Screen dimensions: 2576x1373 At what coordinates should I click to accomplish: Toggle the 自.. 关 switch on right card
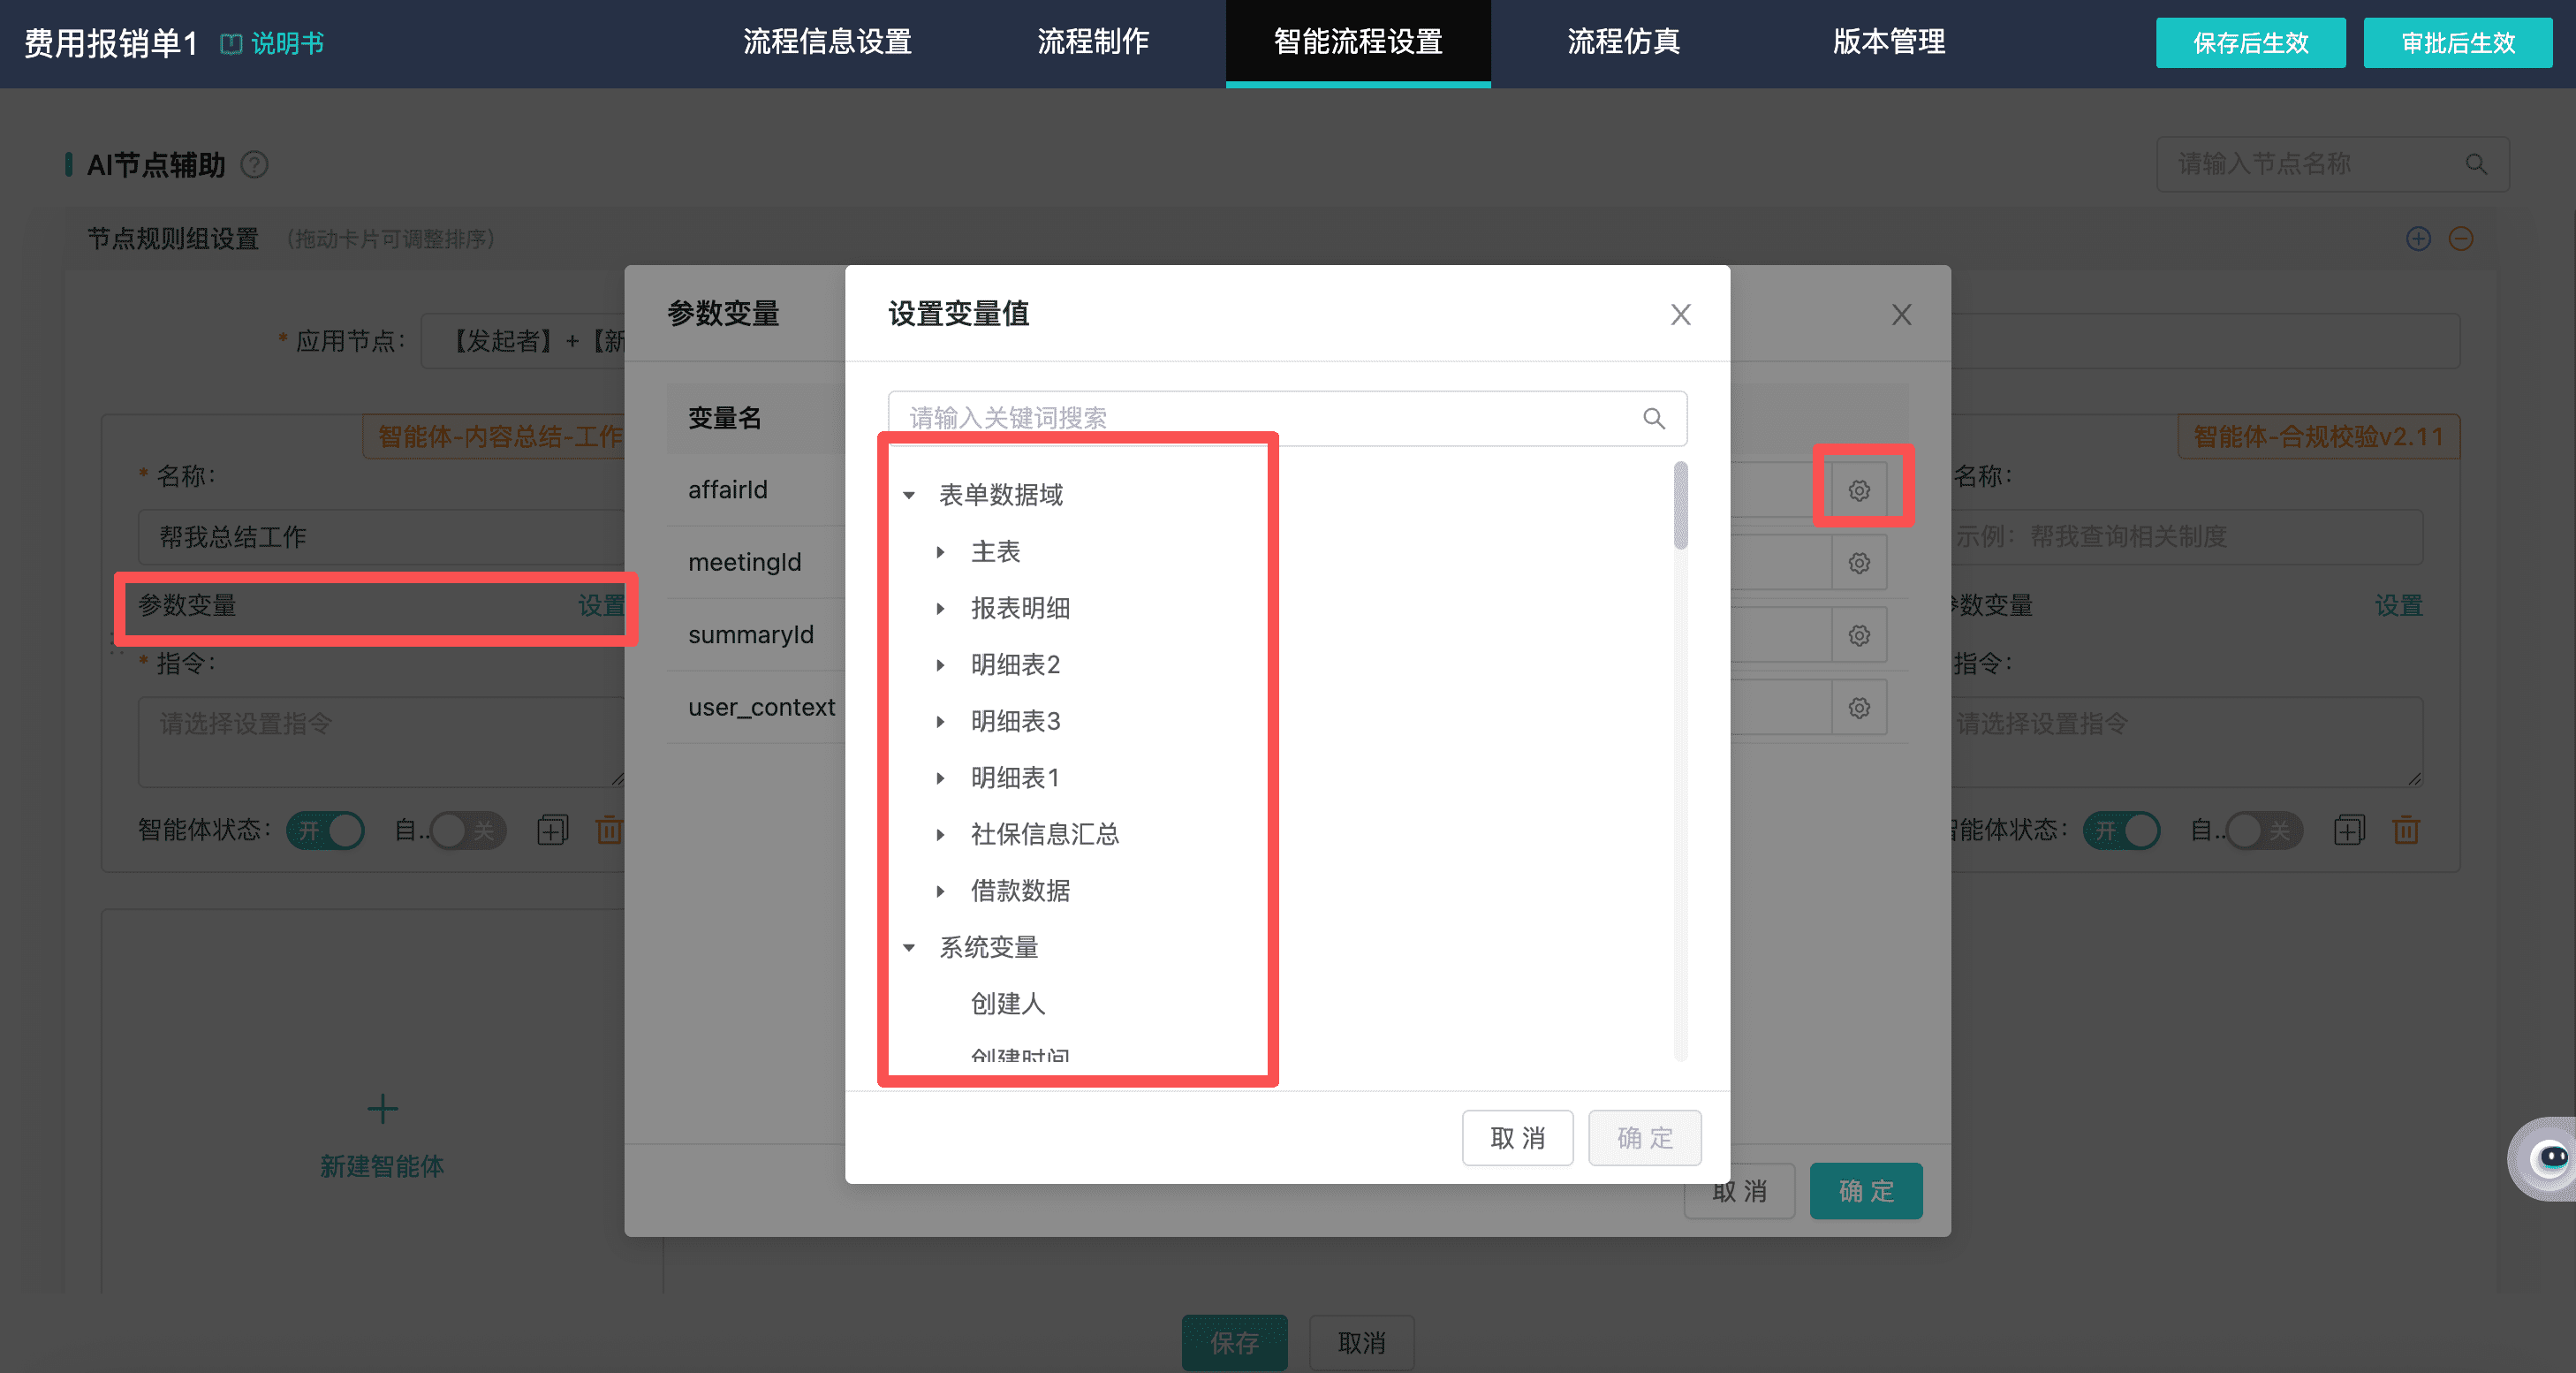coord(2265,830)
